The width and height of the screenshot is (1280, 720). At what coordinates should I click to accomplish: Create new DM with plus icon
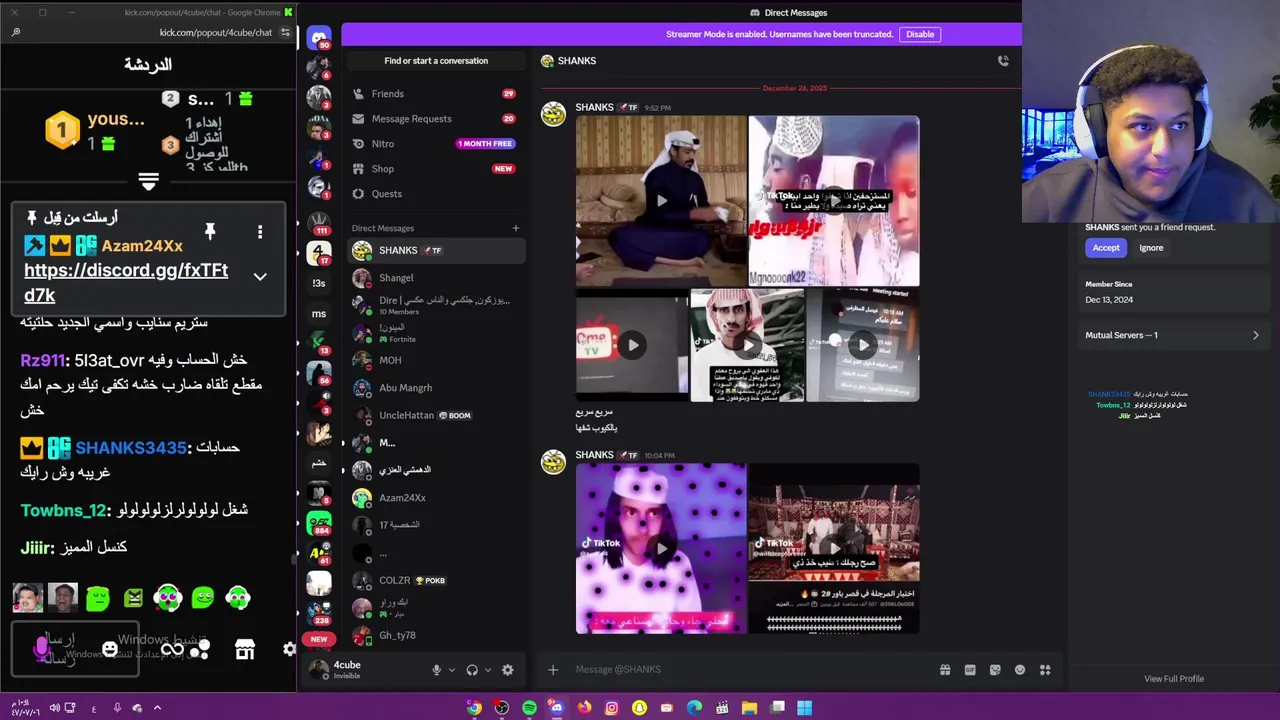click(x=516, y=228)
